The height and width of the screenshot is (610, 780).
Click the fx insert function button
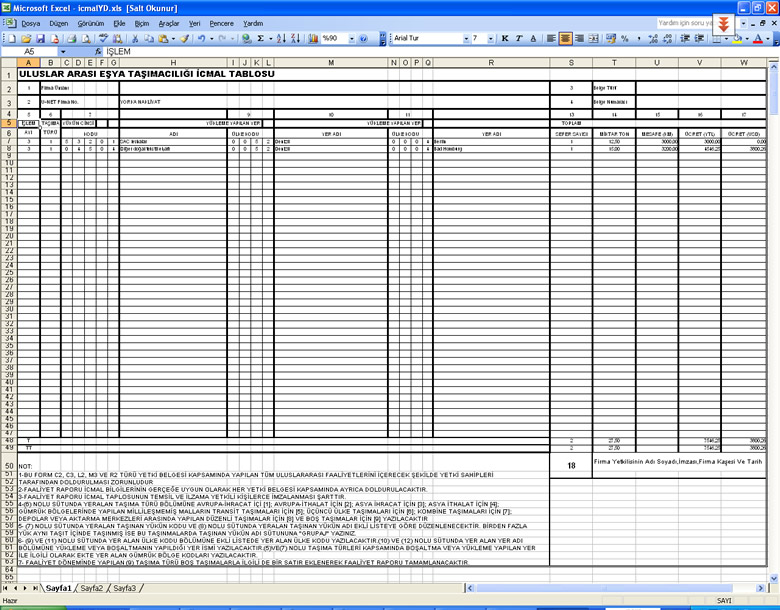[x=98, y=51]
